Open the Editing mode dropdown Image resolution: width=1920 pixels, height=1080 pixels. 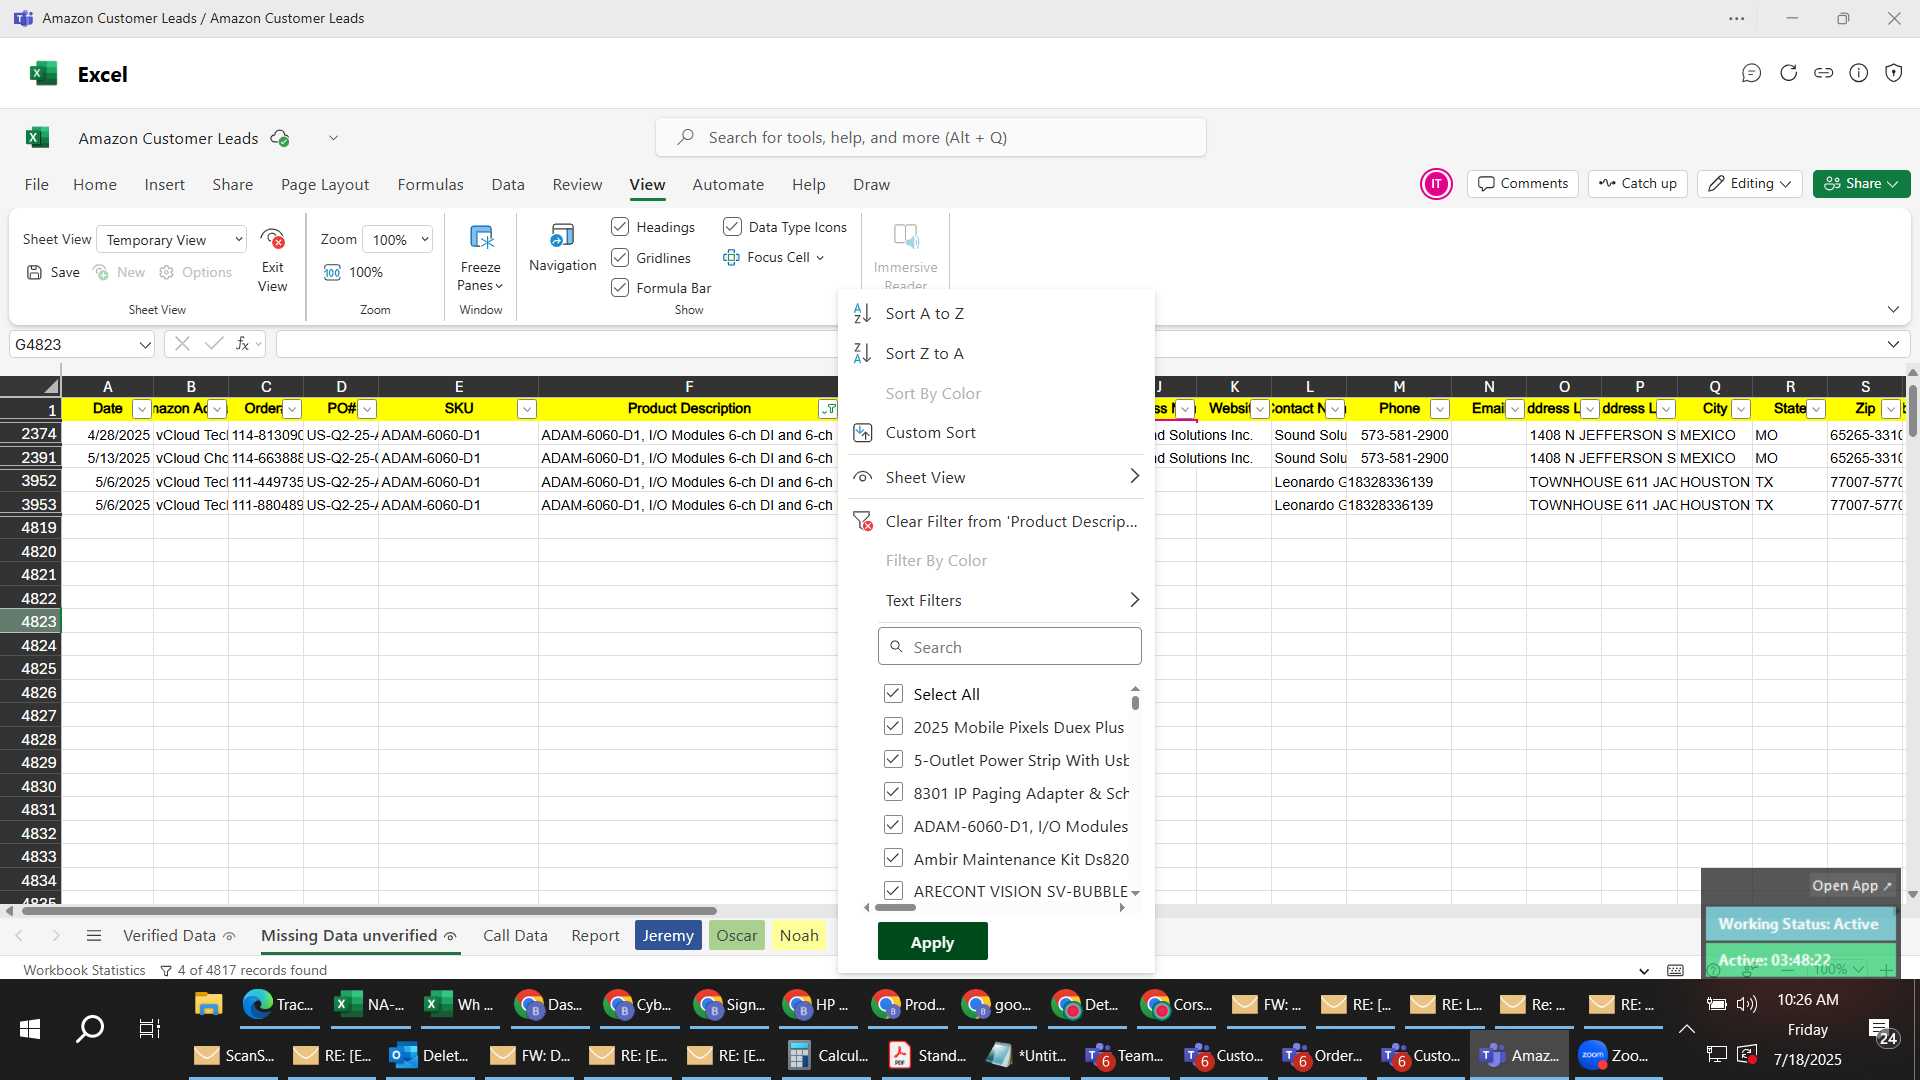pos(1749,184)
